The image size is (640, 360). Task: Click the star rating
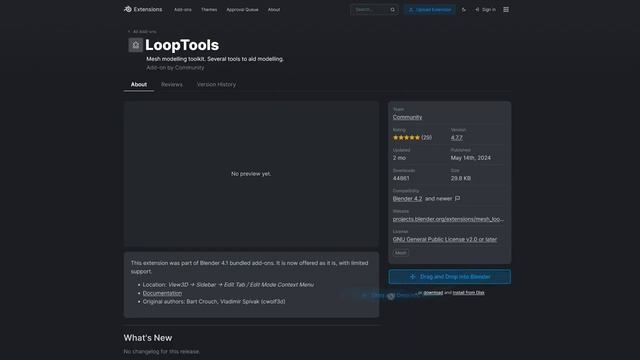pos(406,138)
